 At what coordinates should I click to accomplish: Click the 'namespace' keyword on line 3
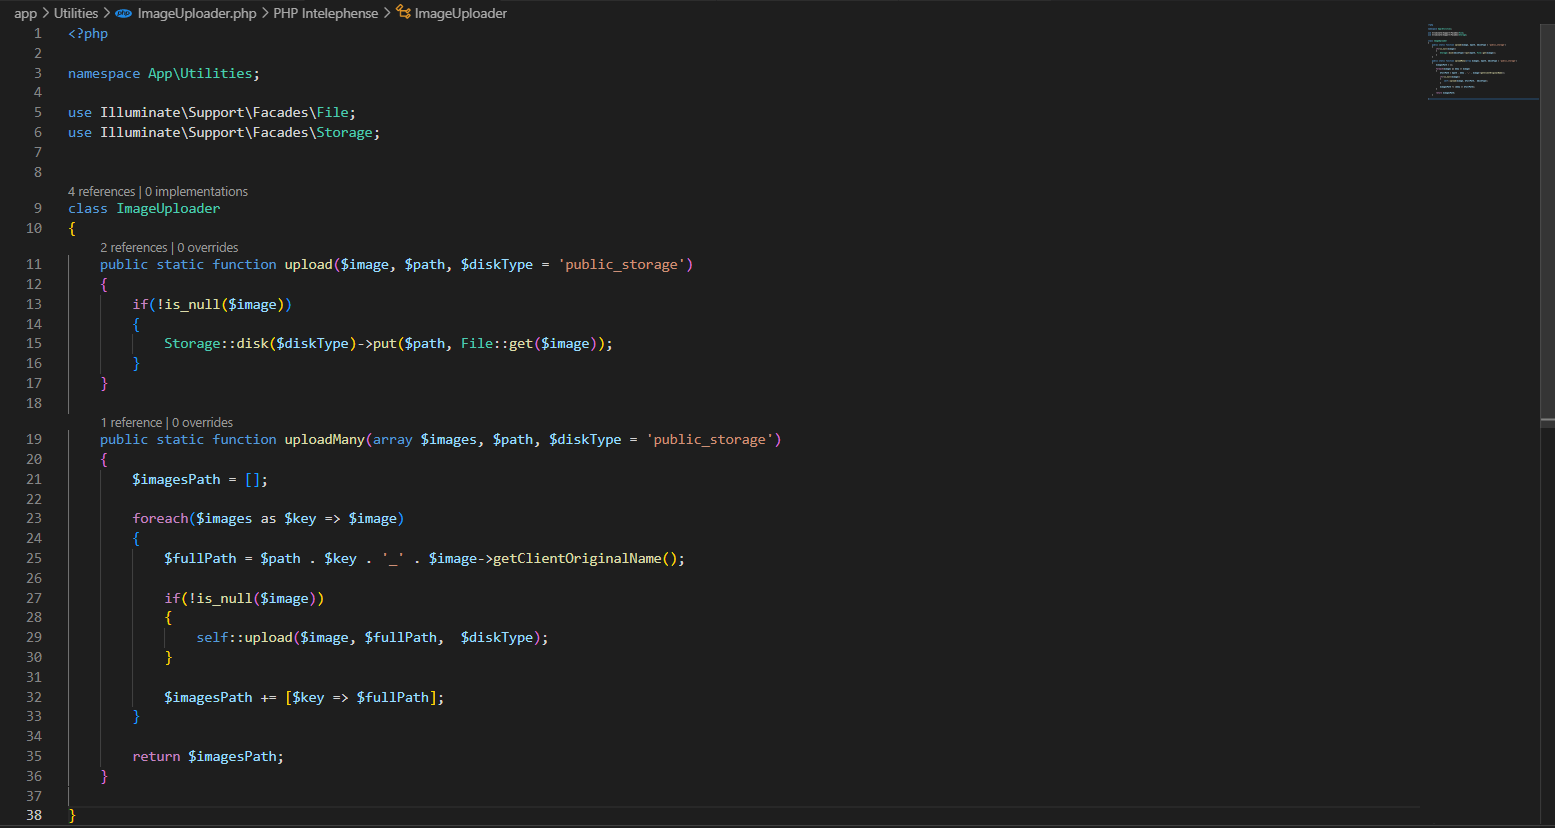(104, 73)
